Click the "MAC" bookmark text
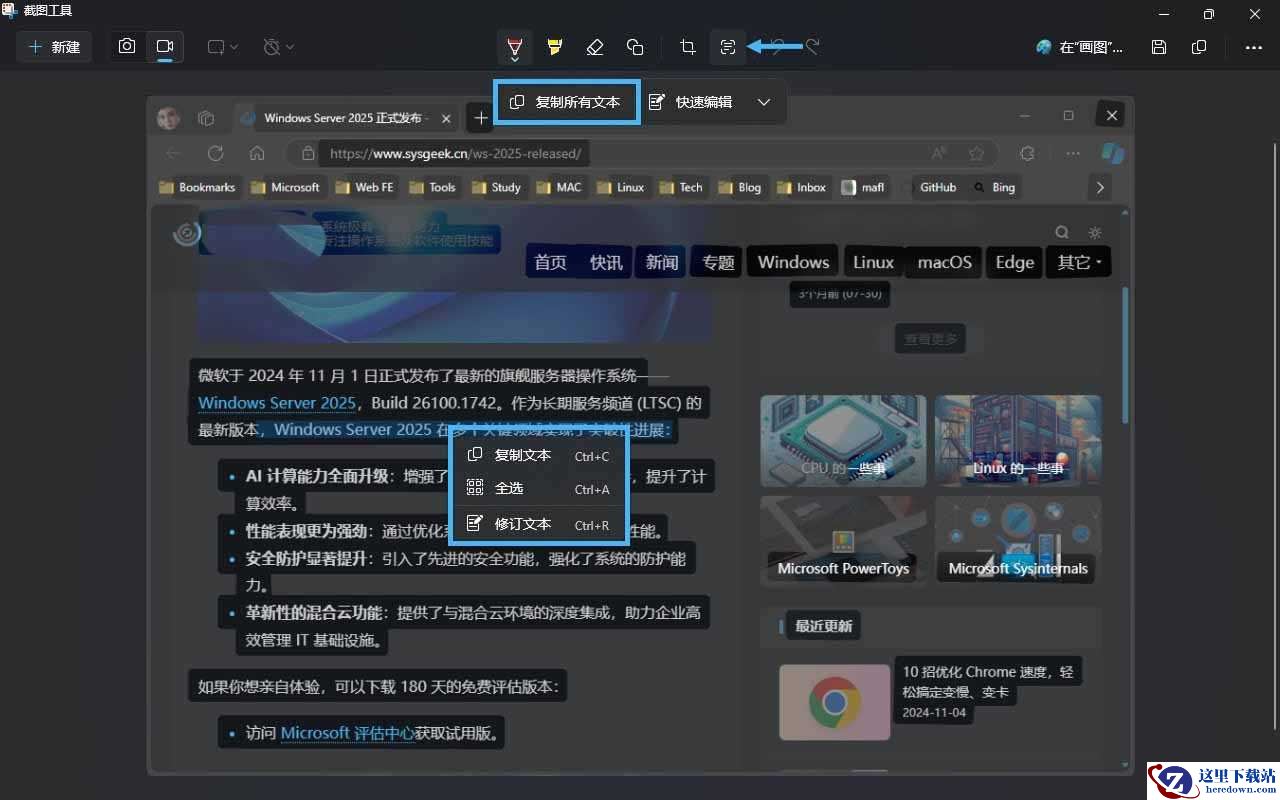Screen dimensions: 1280x800 pos(569,187)
